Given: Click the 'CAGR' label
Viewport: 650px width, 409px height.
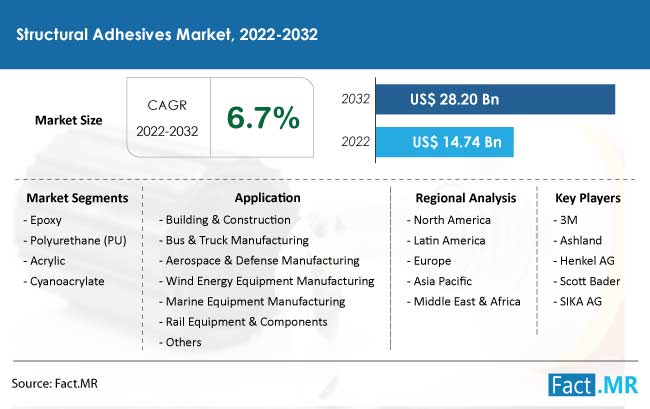Looking at the screenshot, I should 167,105.
